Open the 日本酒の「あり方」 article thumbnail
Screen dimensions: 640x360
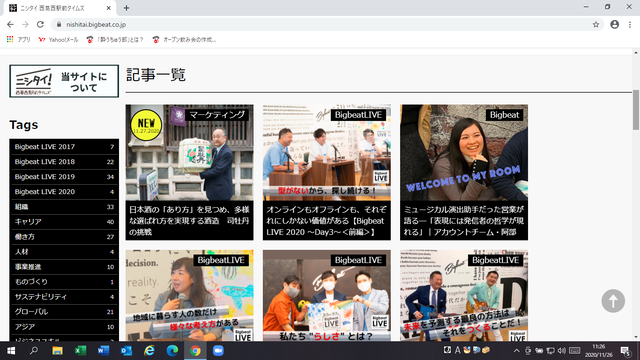click(189, 153)
